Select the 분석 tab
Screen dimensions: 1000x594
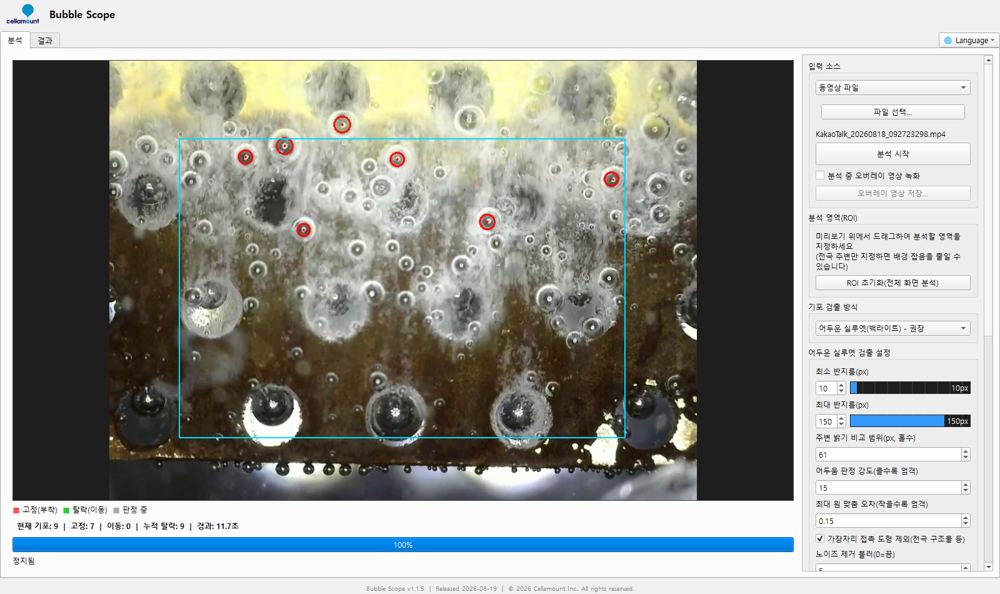click(x=15, y=40)
